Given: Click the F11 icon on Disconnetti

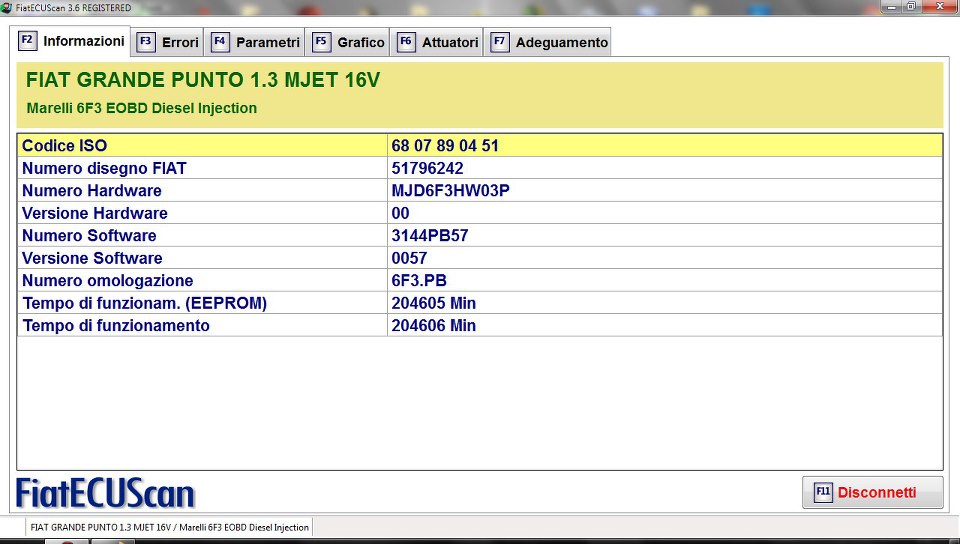Looking at the screenshot, I should tap(823, 492).
